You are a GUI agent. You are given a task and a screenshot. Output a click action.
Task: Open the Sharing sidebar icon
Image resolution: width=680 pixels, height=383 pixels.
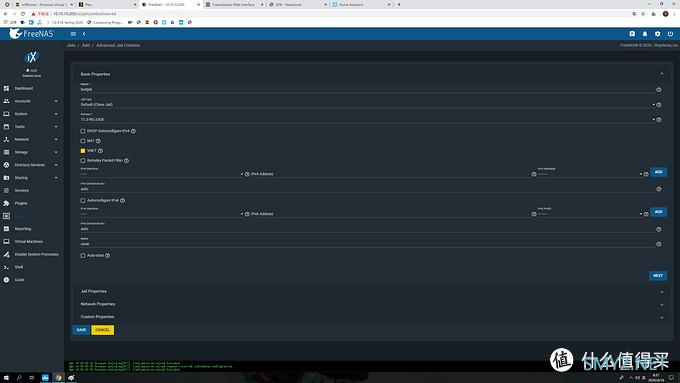click(7, 178)
